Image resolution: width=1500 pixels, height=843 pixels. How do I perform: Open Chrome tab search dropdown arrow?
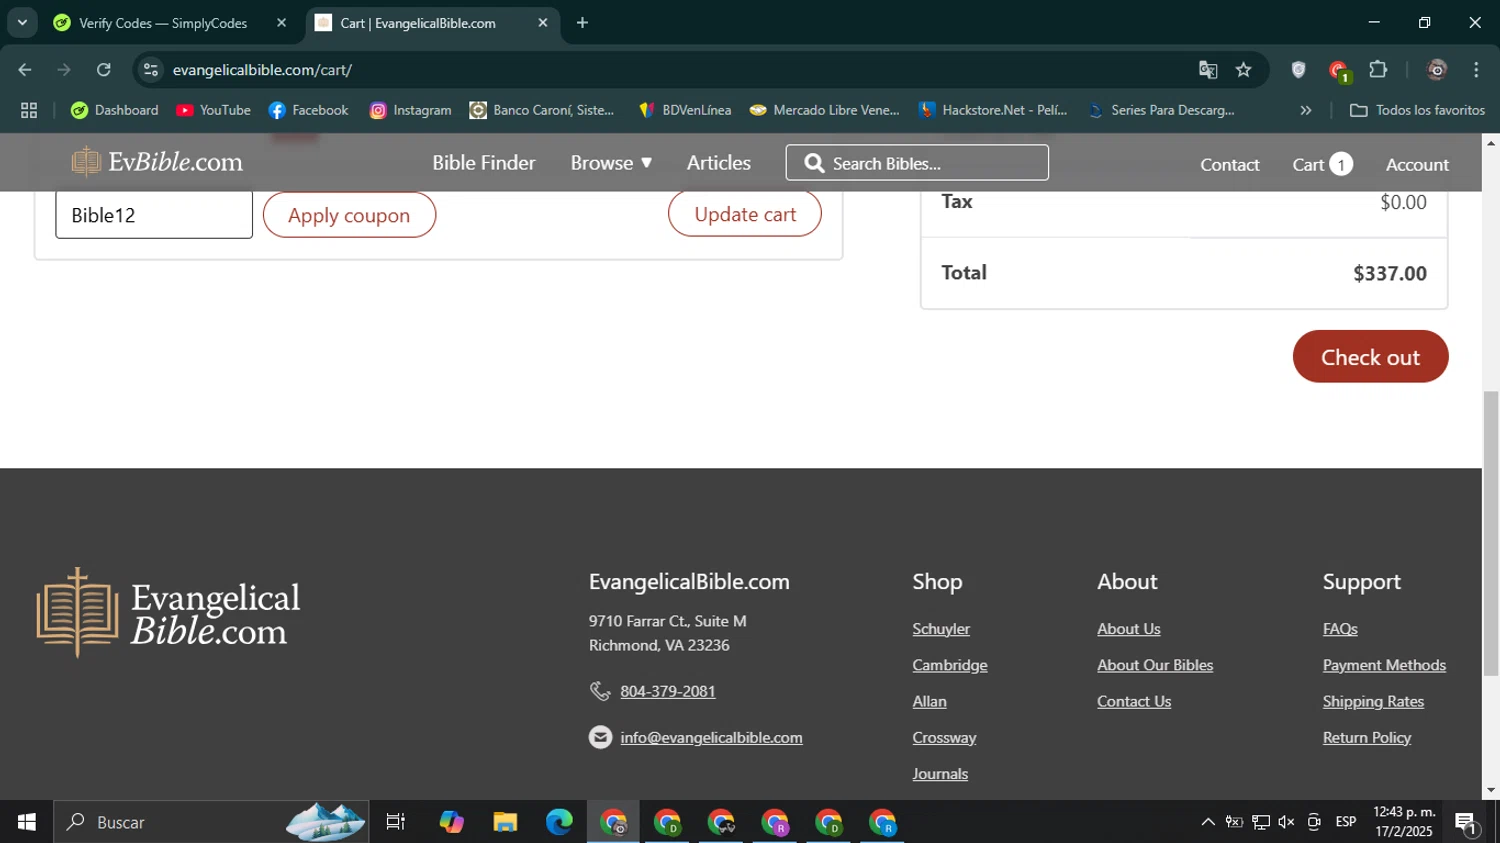pyautogui.click(x=22, y=22)
